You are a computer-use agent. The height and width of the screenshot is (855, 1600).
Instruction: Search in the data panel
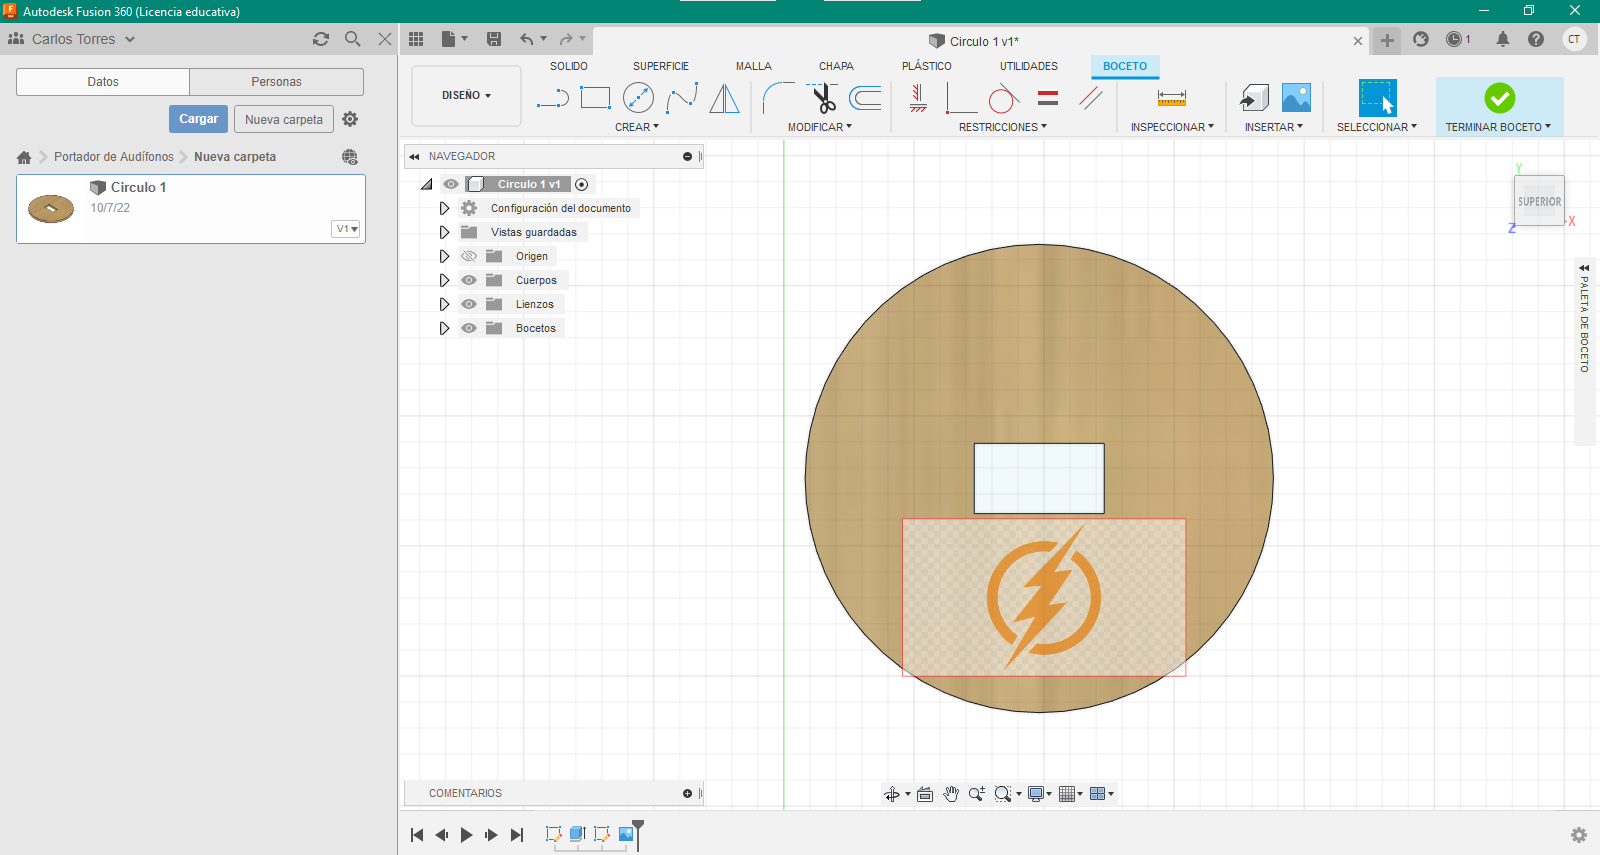(x=353, y=39)
